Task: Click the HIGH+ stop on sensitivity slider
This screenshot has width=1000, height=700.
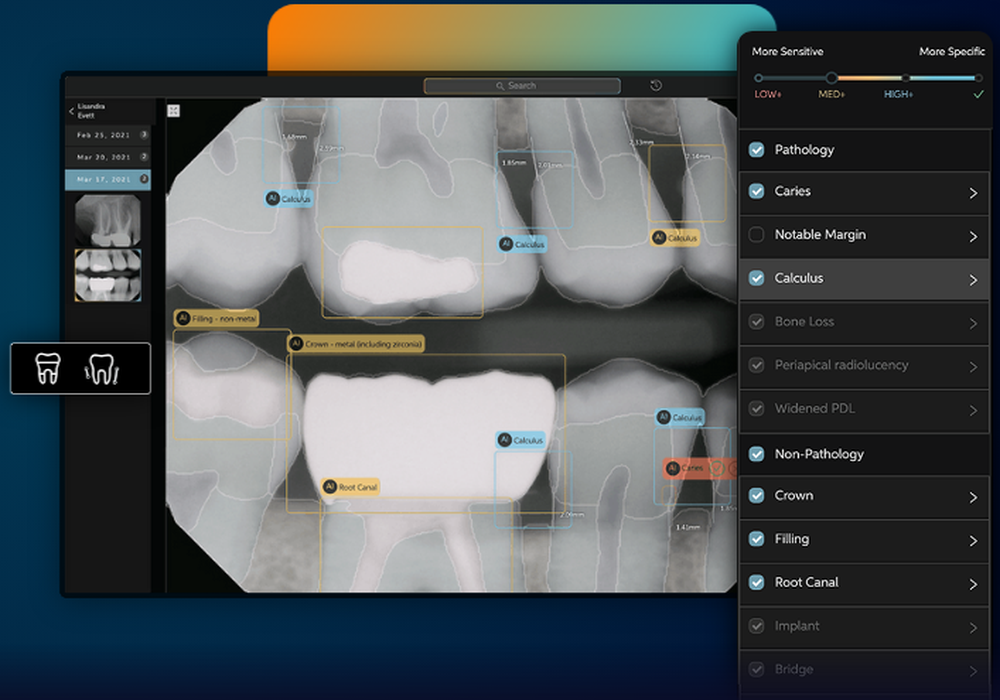Action: coord(905,78)
